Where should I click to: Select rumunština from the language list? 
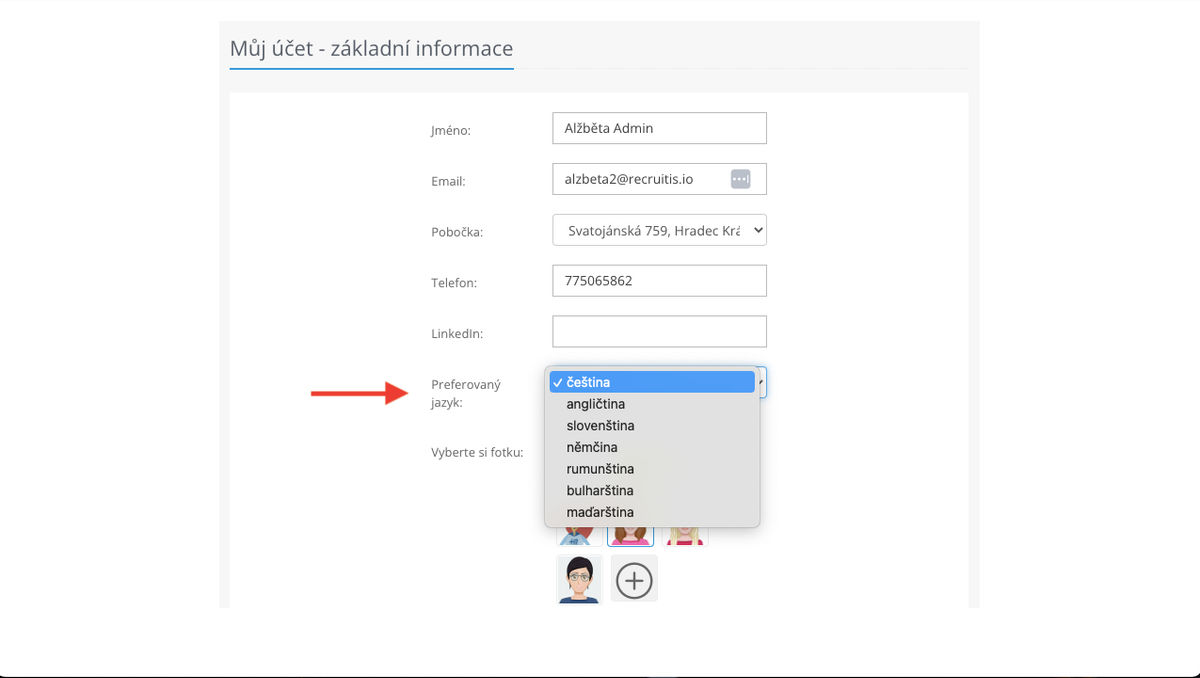coord(652,469)
